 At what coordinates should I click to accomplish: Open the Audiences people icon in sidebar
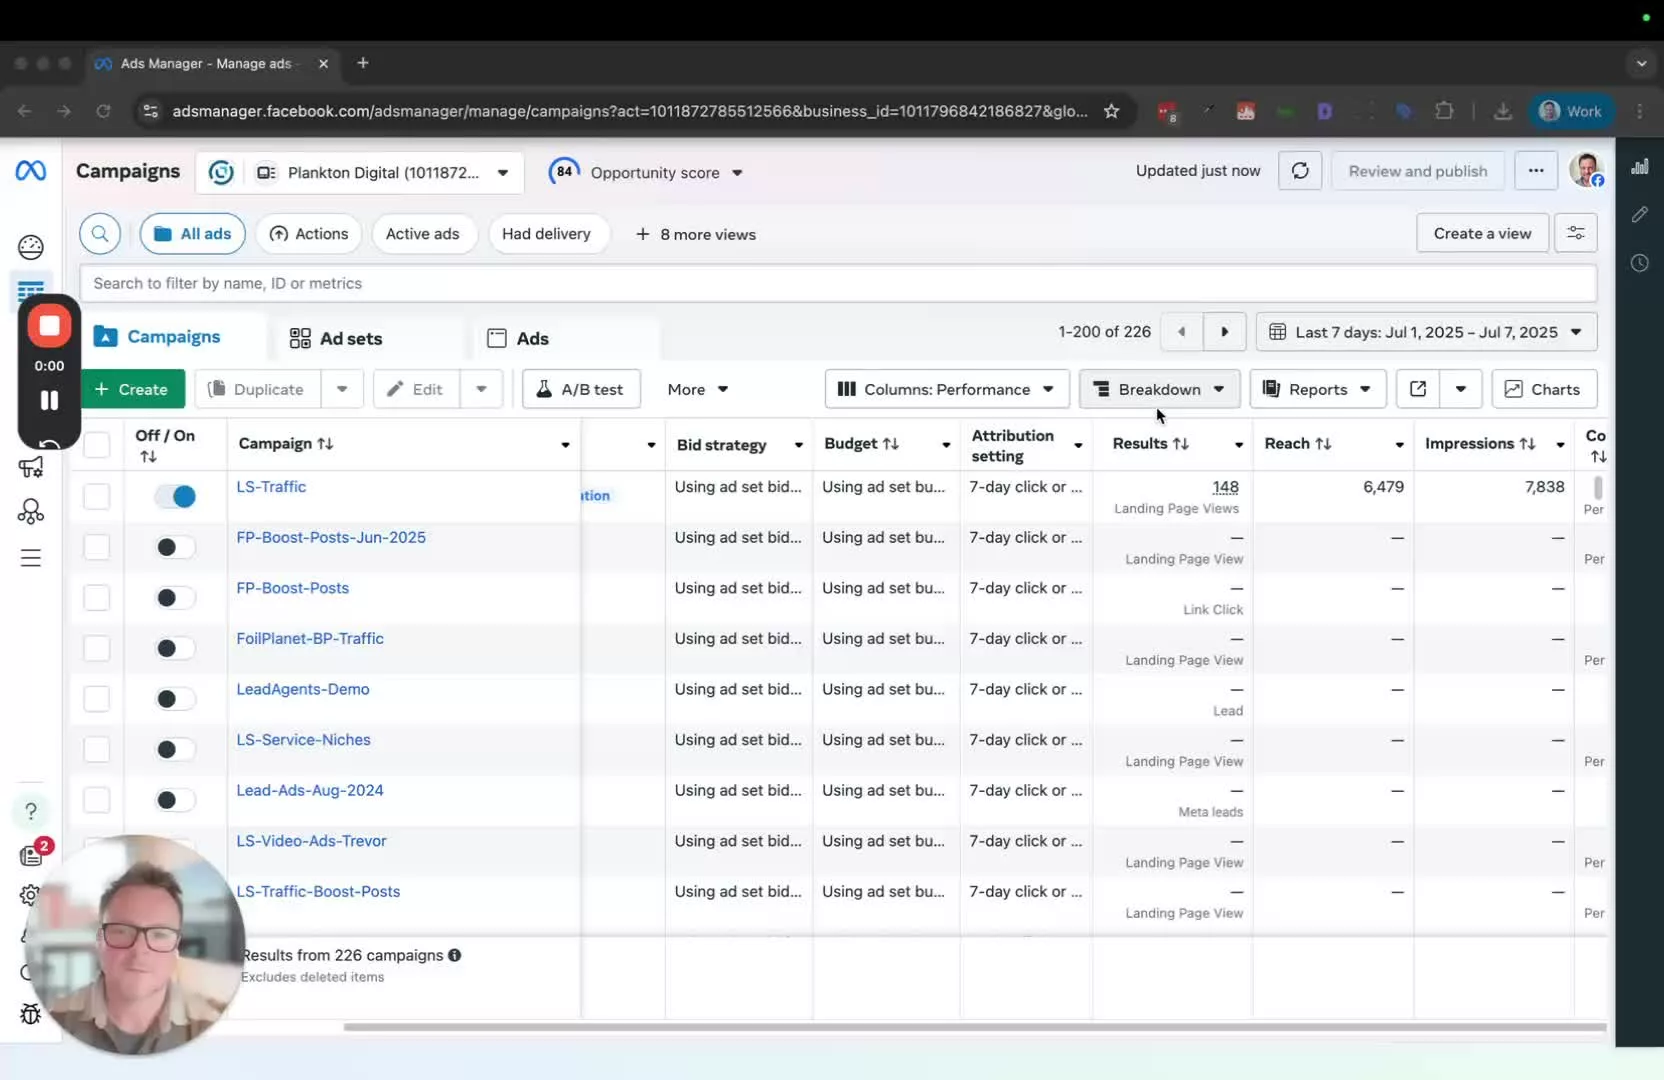coord(31,512)
